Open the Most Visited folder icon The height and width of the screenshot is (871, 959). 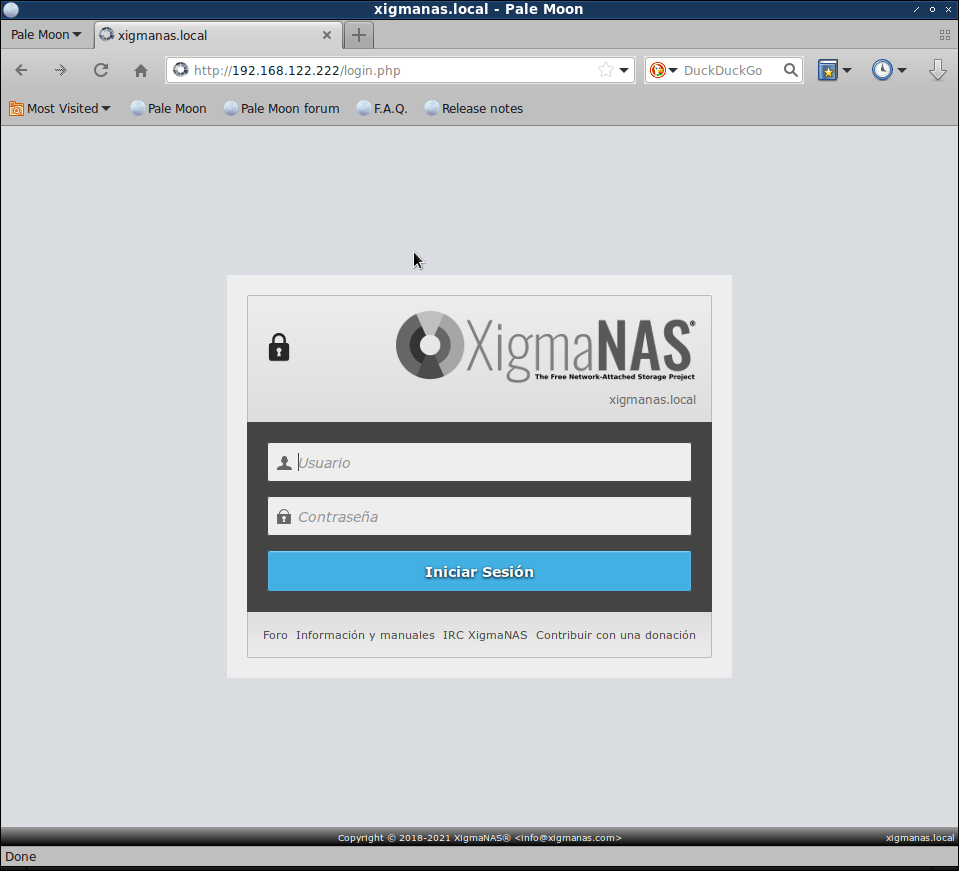click(x=17, y=108)
